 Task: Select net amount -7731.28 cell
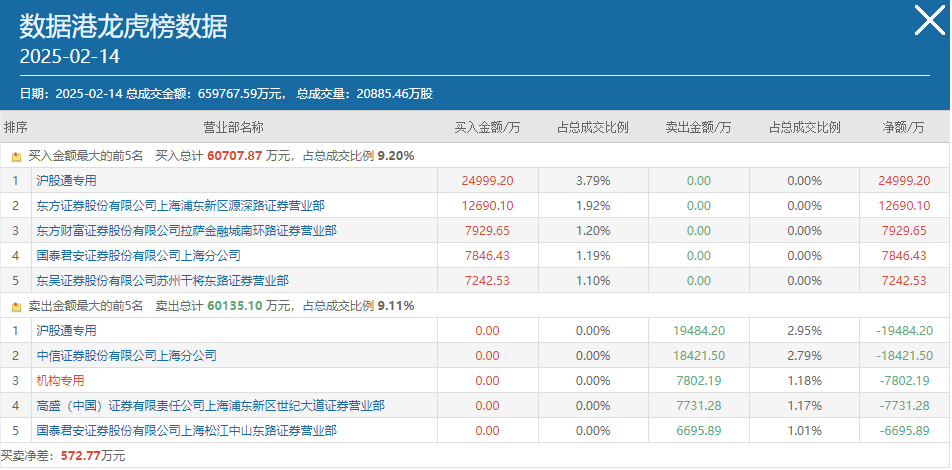[x=904, y=406]
